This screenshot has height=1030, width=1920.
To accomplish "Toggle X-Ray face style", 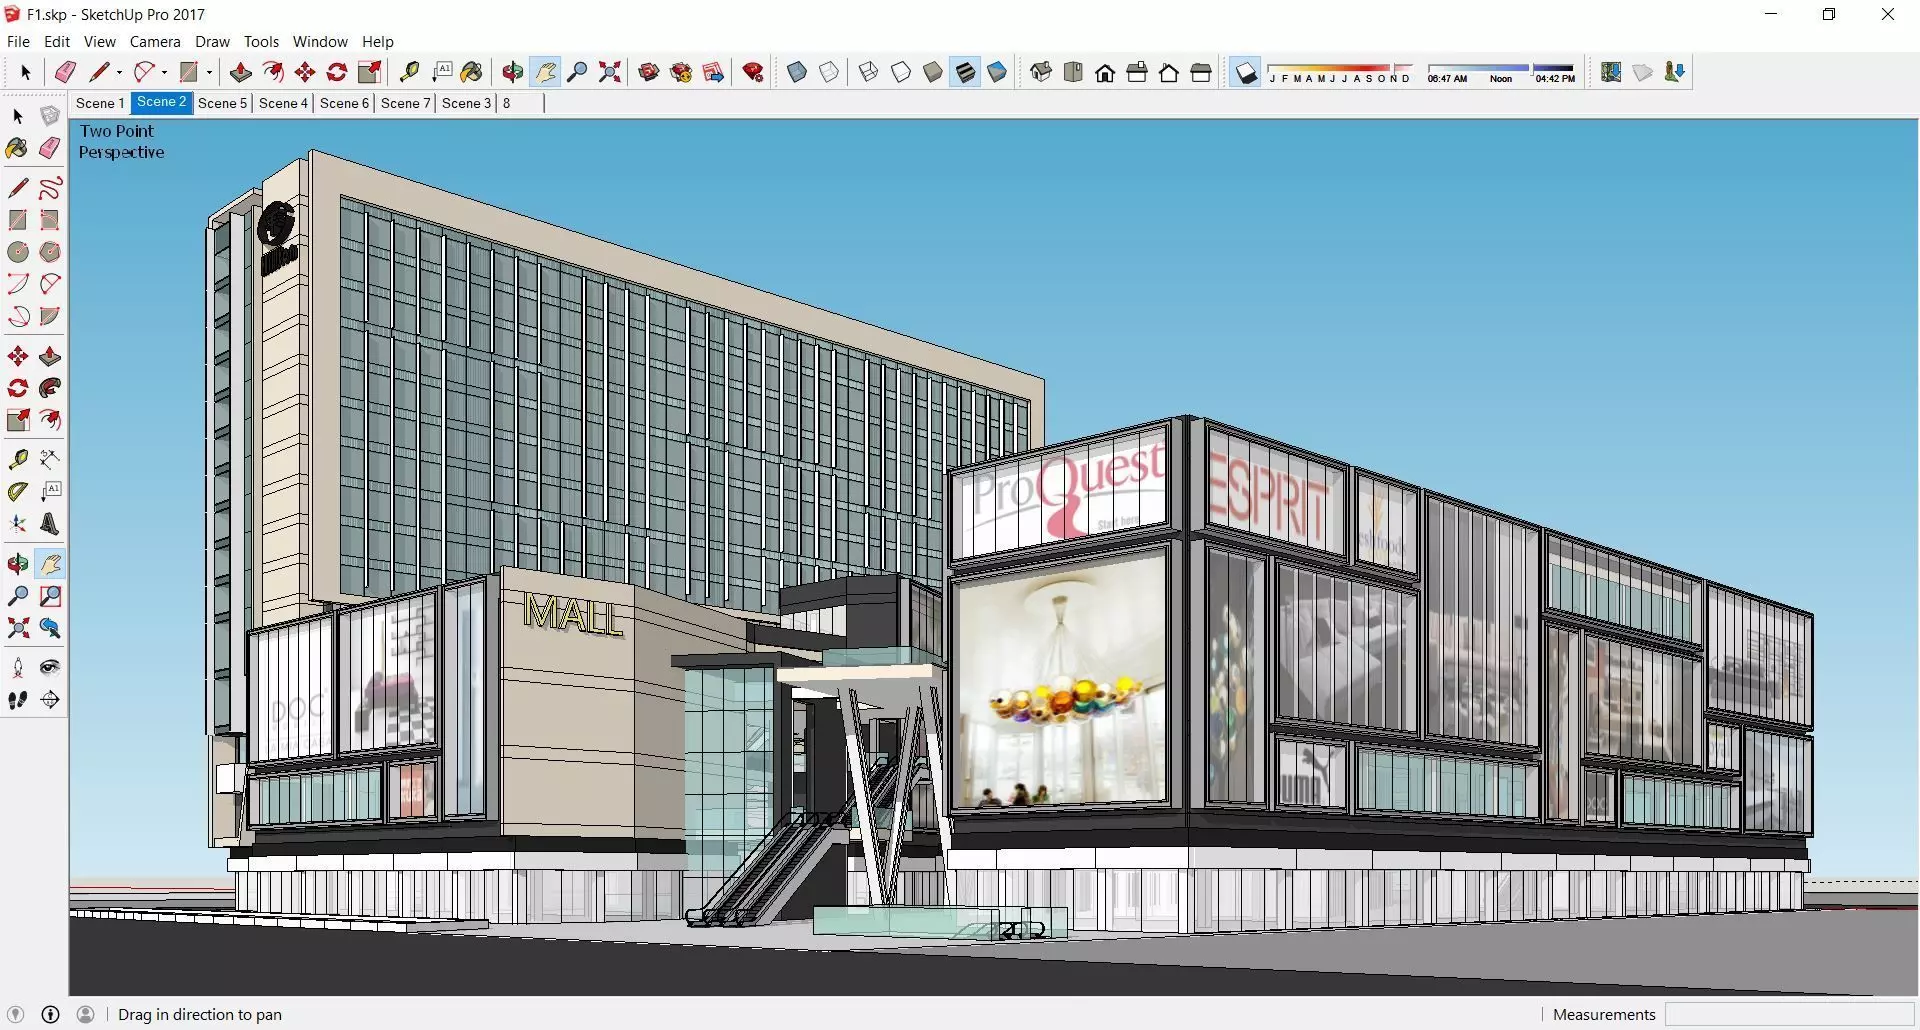I will click(x=797, y=72).
